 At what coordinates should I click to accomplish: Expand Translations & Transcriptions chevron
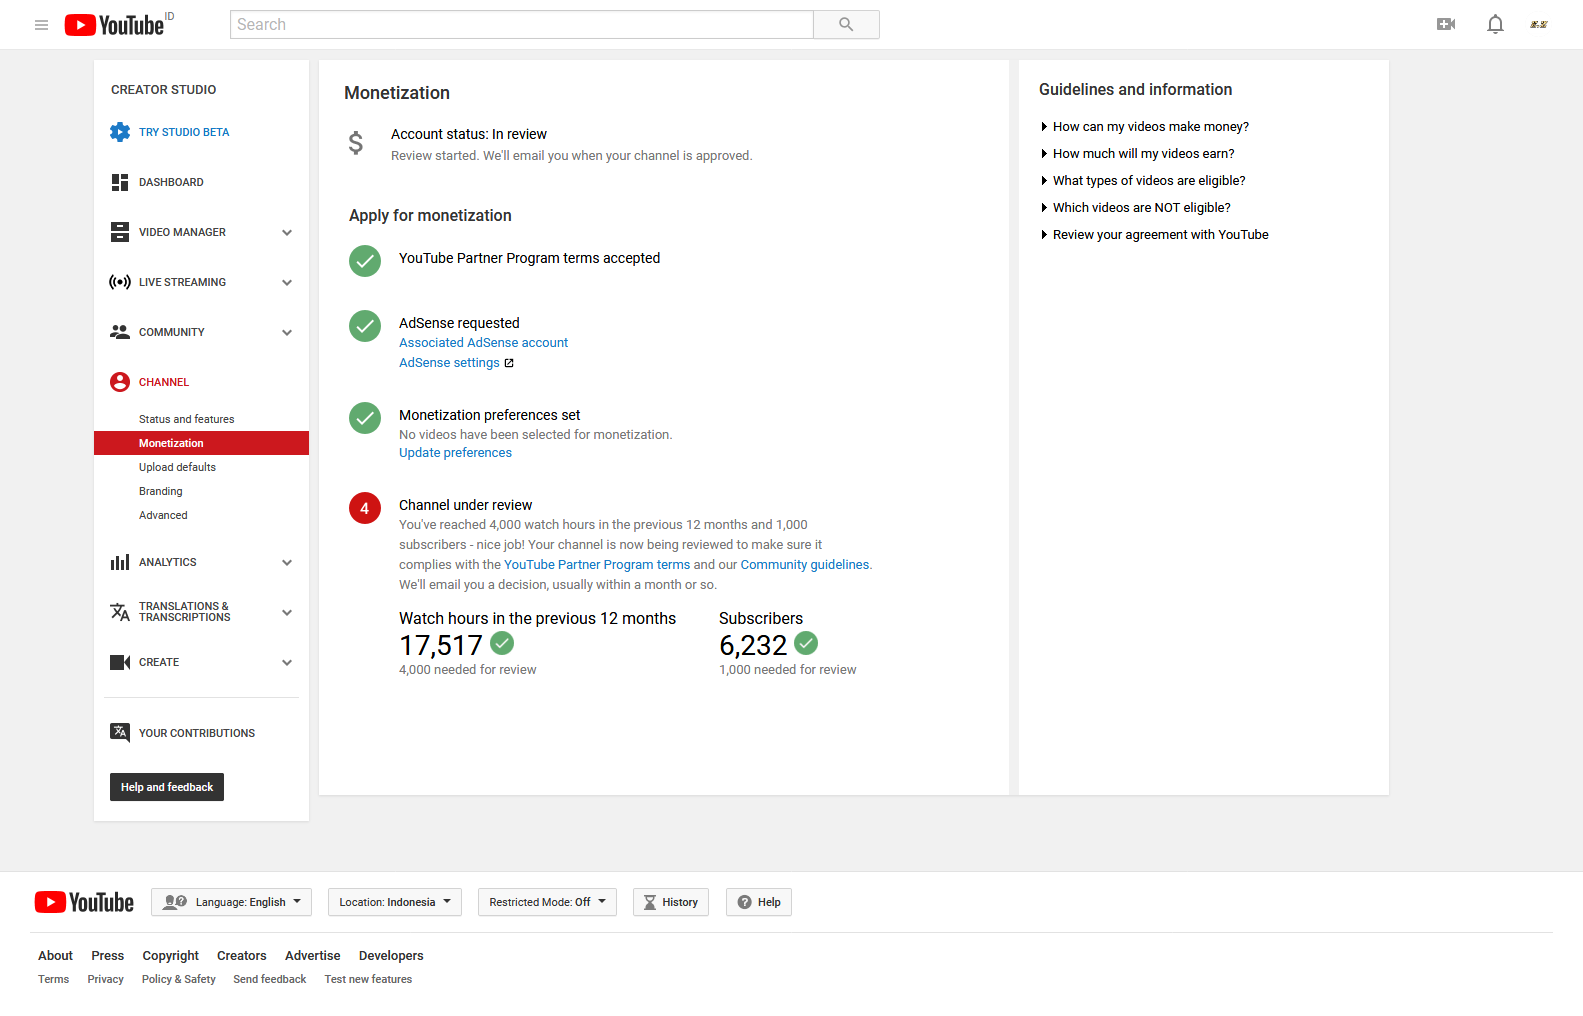pos(287,612)
